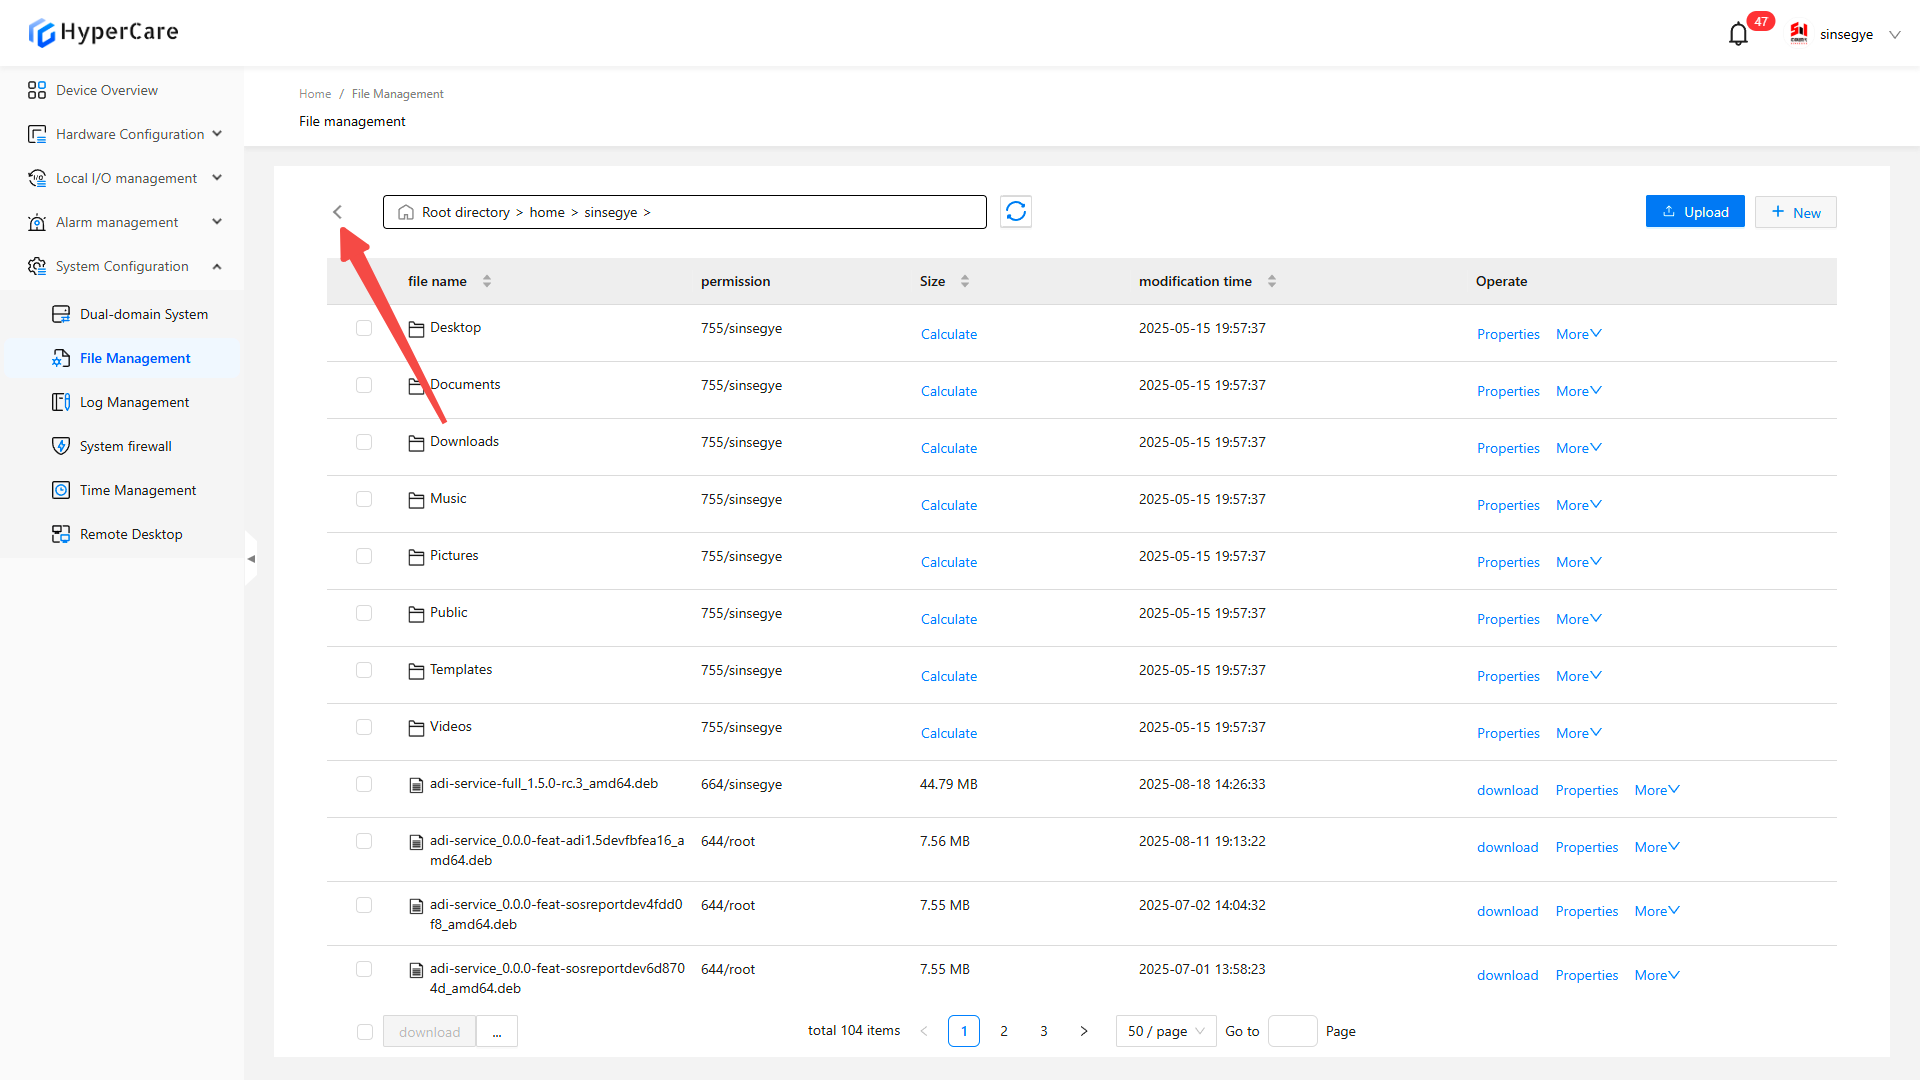Collapse the sidebar with handle arrow
1920x1080 pixels.
251,559
